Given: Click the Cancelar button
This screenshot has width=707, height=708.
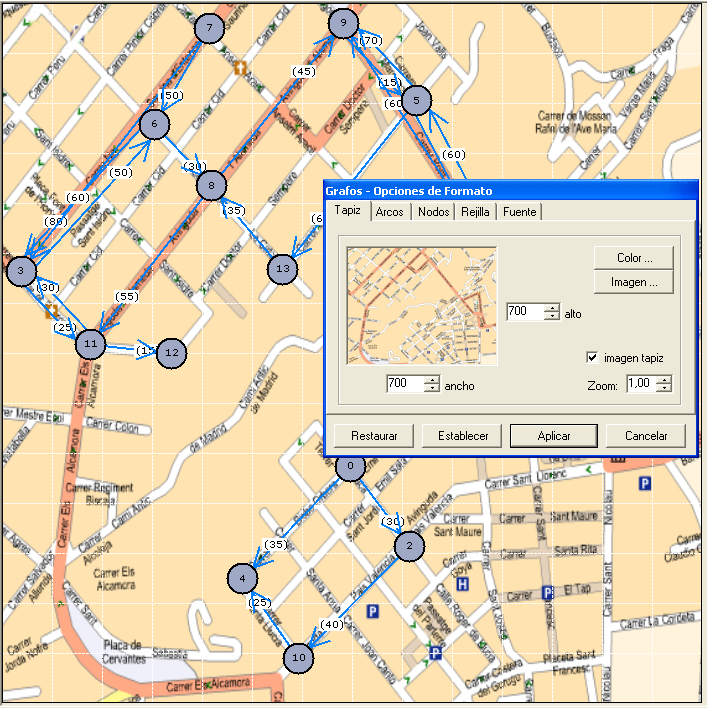Looking at the screenshot, I should (645, 436).
